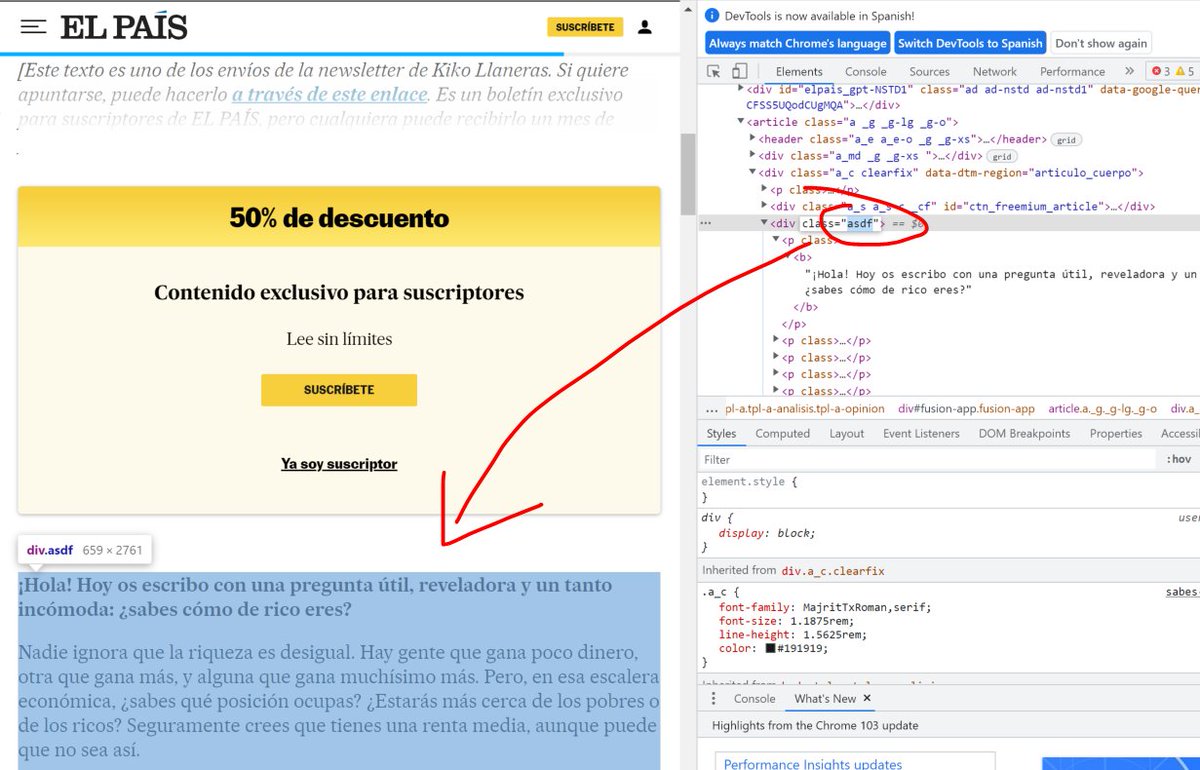This screenshot has width=1200, height=770.
Task: Open the El País hamburger menu
Action: tap(34, 27)
